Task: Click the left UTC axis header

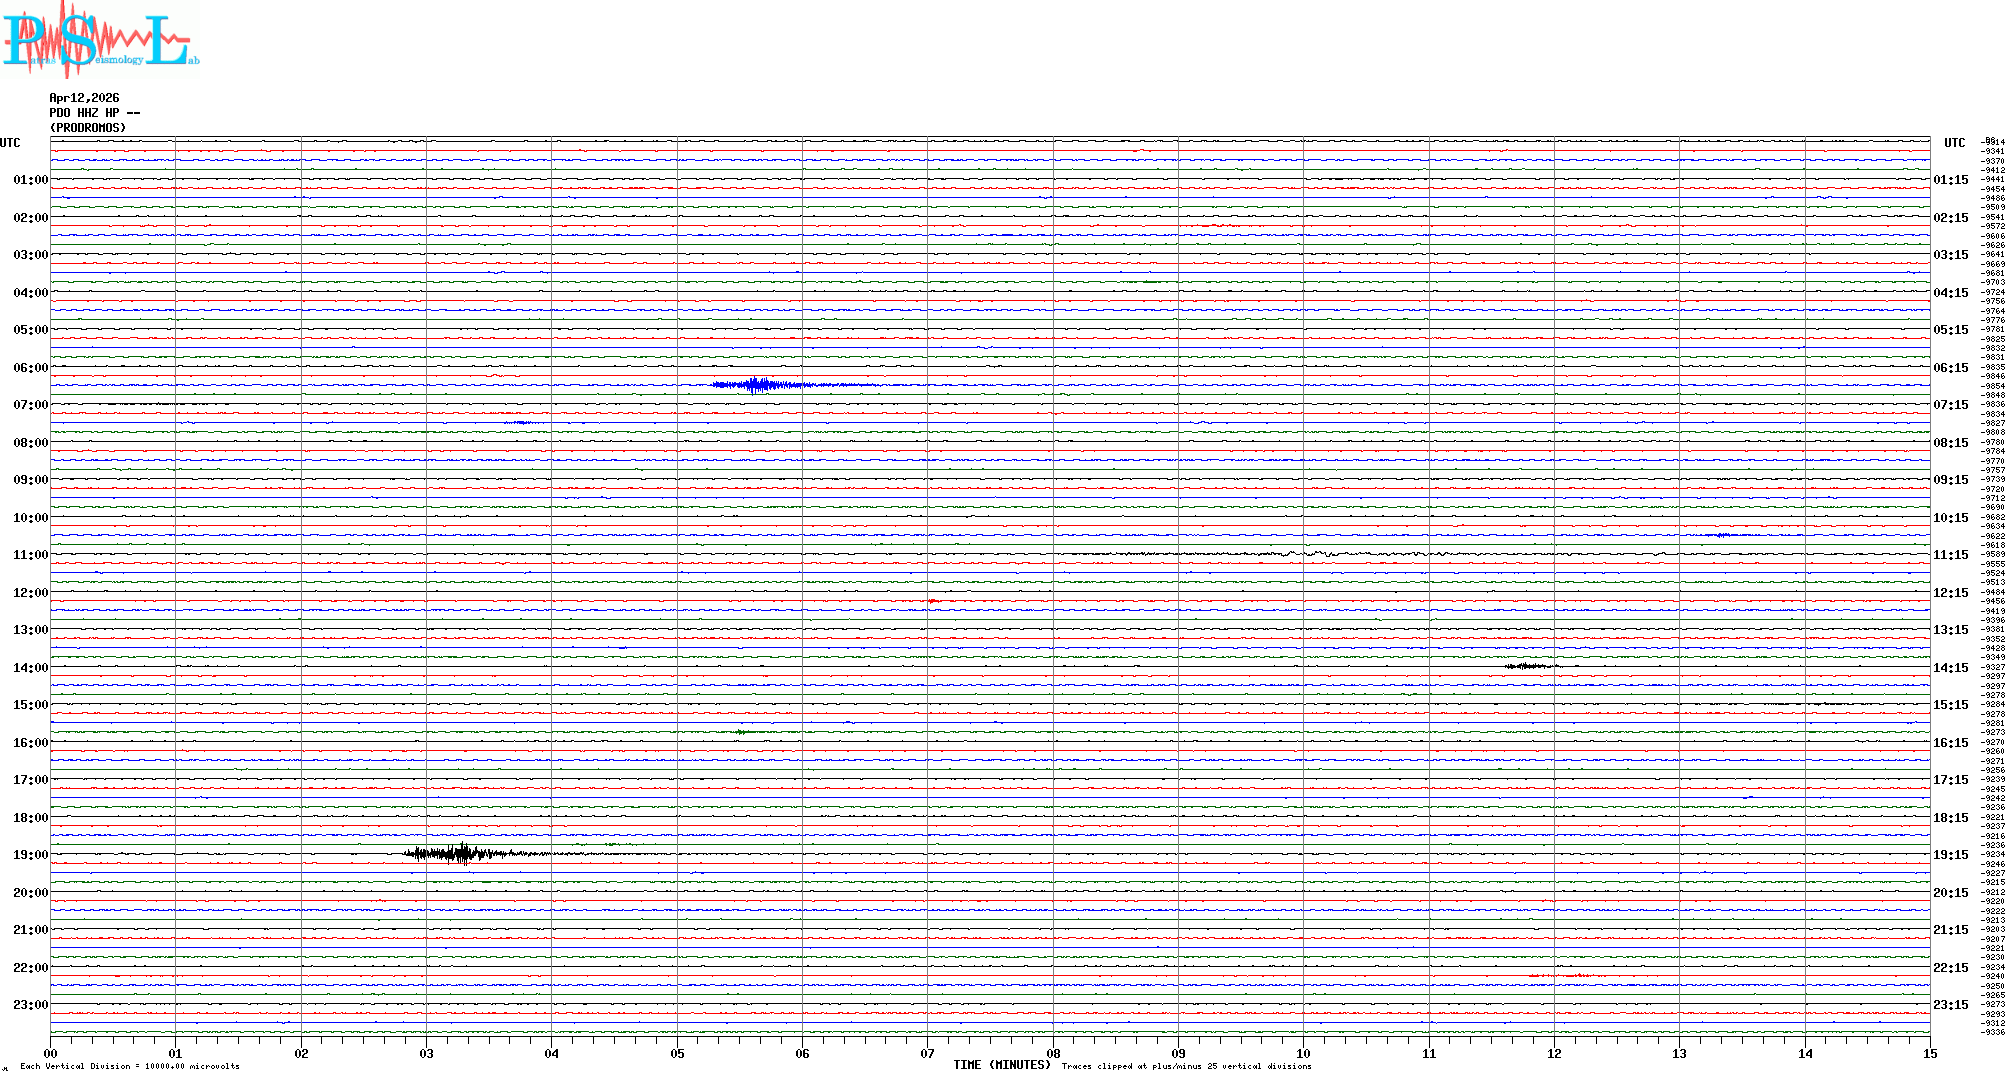Action: pos(10,143)
